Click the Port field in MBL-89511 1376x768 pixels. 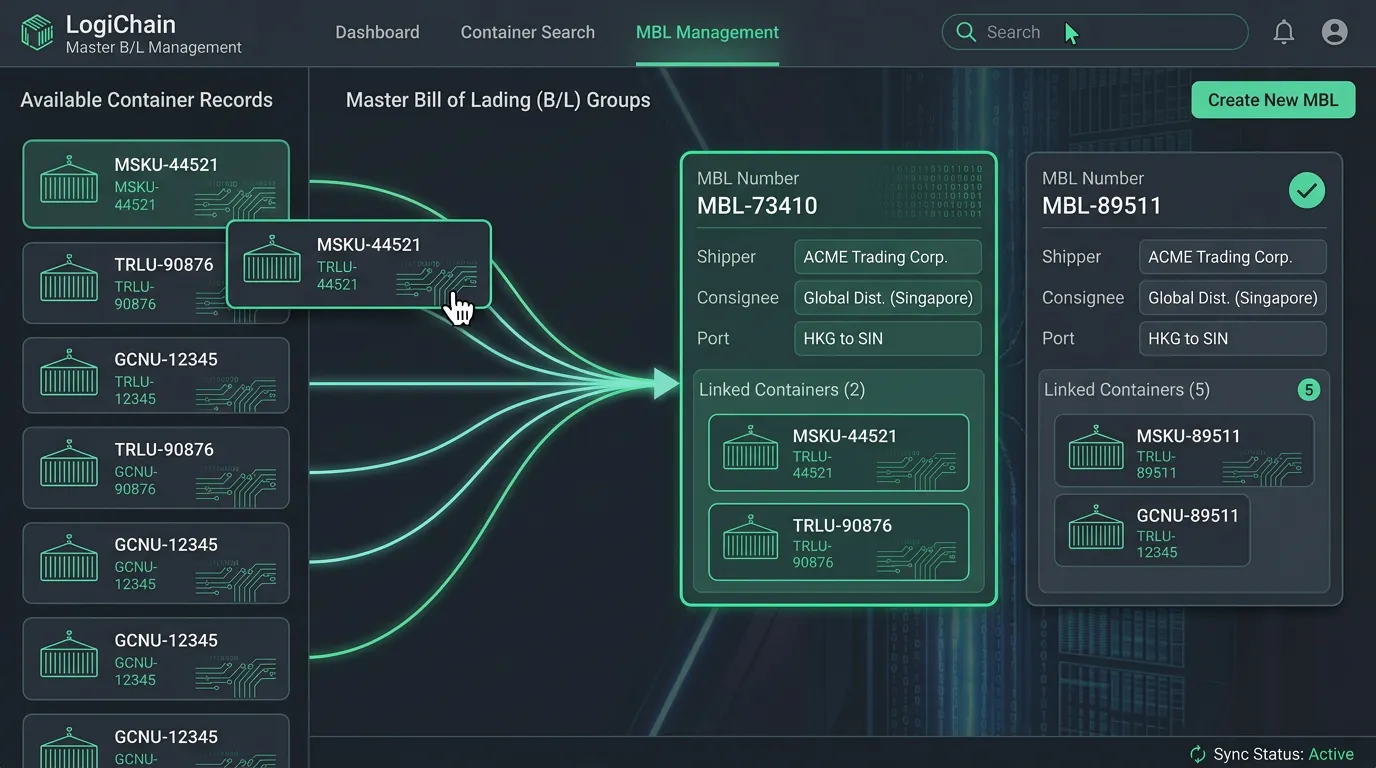click(x=1232, y=339)
